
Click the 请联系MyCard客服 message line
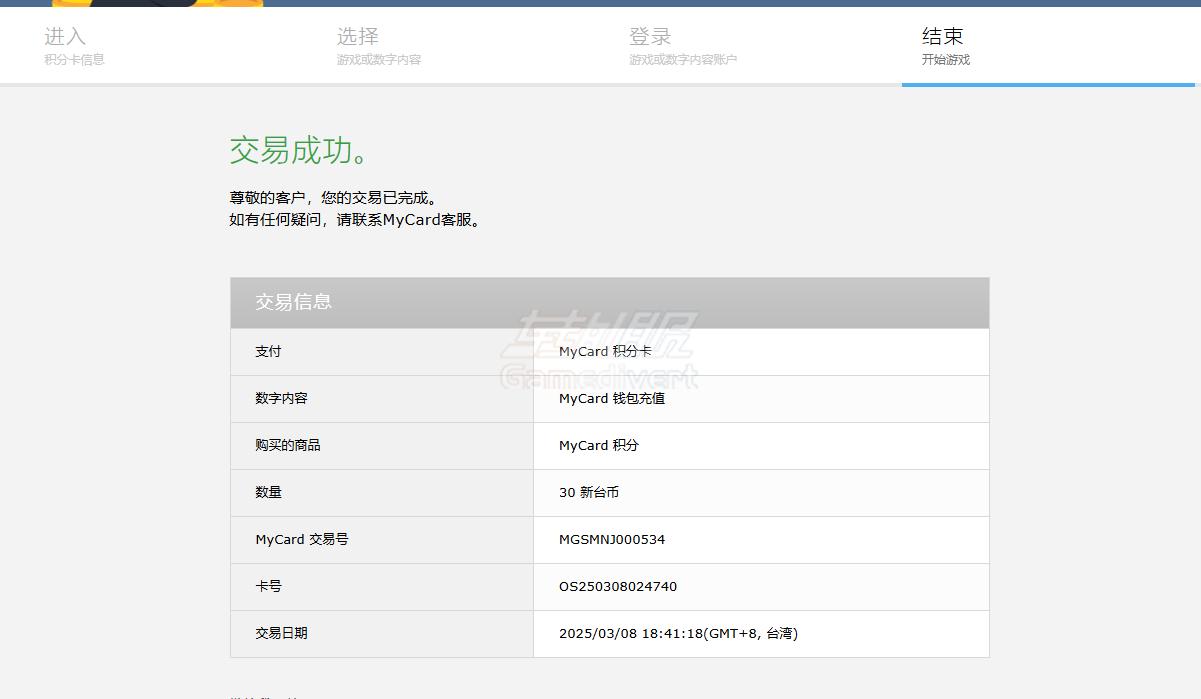[355, 220]
